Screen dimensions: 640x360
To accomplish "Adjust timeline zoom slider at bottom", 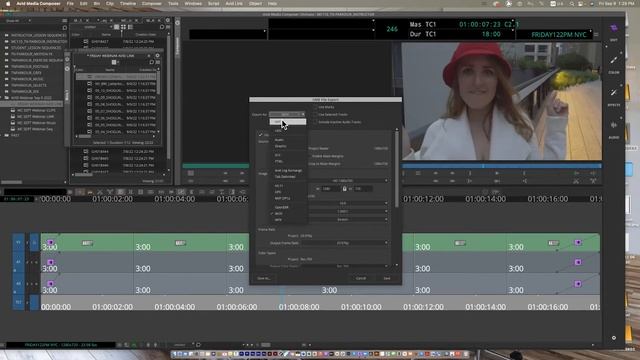I will (x=266, y=345).
